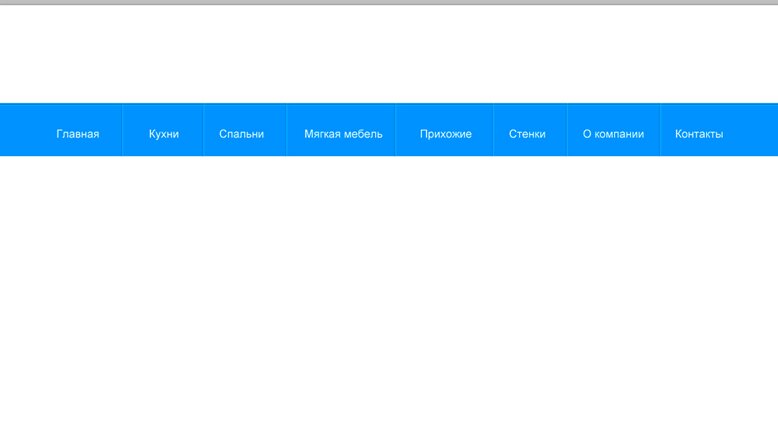Go to the Кухни section

coord(164,134)
